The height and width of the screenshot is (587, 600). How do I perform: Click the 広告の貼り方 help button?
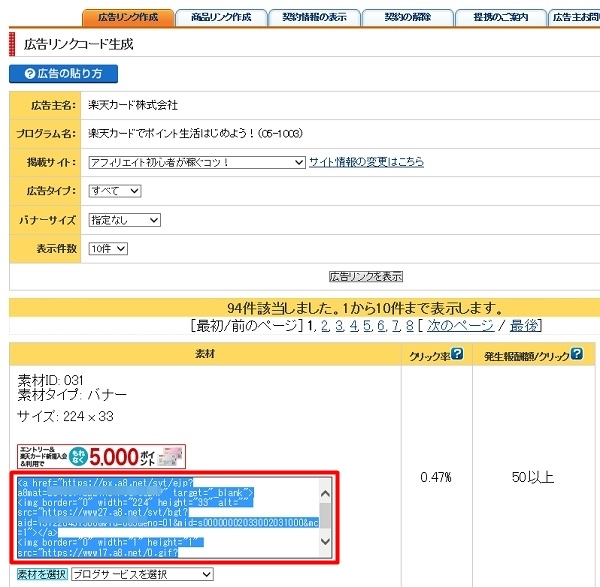click(64, 73)
